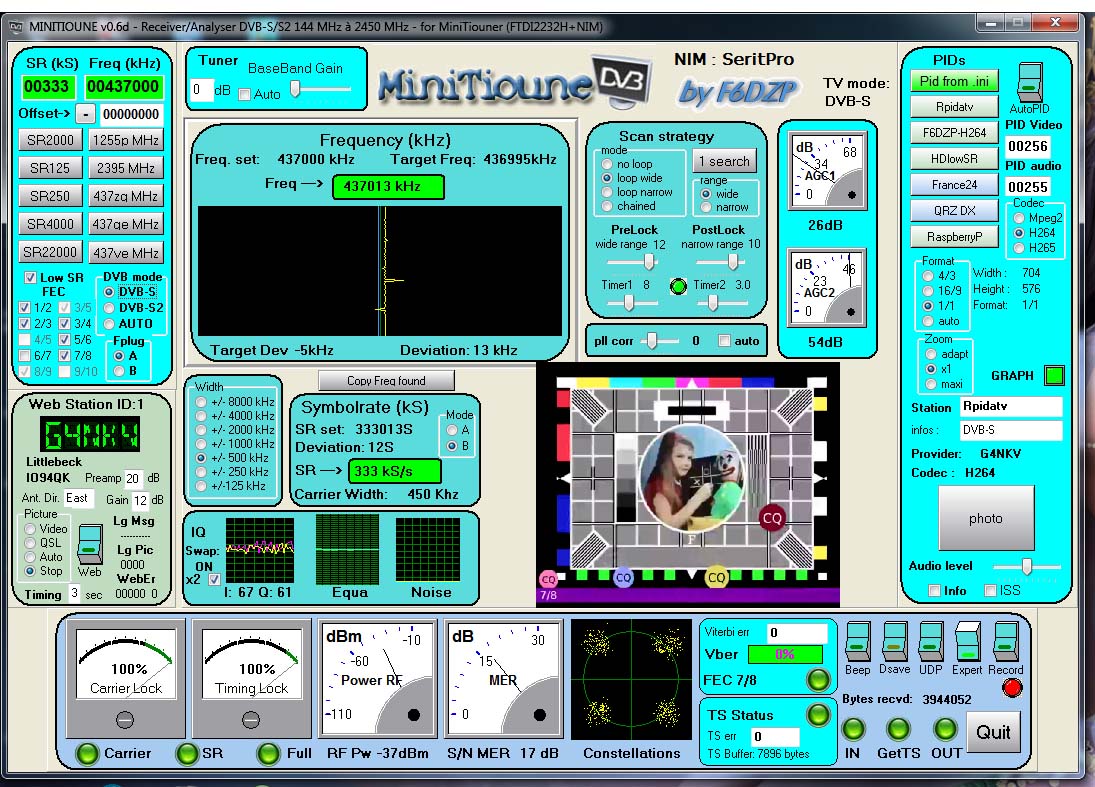This screenshot has width=1095, height=787.
Task: Click the GetTS status LED
Action: point(898,729)
